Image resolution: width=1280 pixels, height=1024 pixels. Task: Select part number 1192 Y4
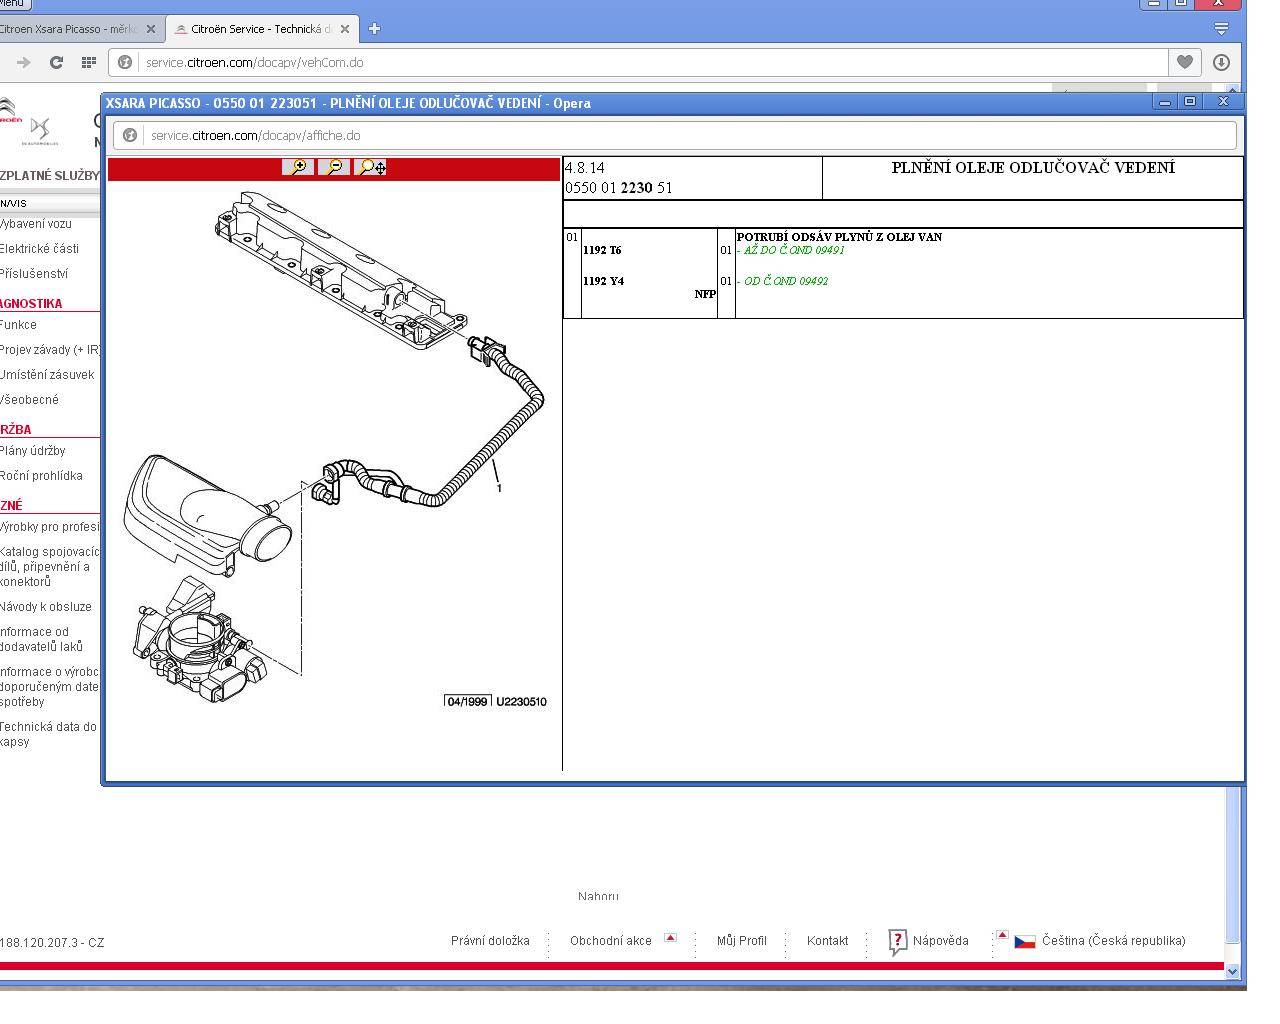(603, 281)
